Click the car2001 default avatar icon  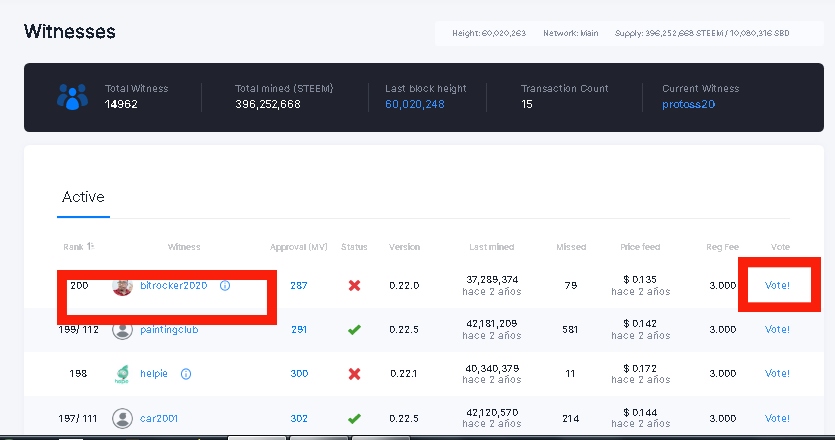click(x=122, y=418)
